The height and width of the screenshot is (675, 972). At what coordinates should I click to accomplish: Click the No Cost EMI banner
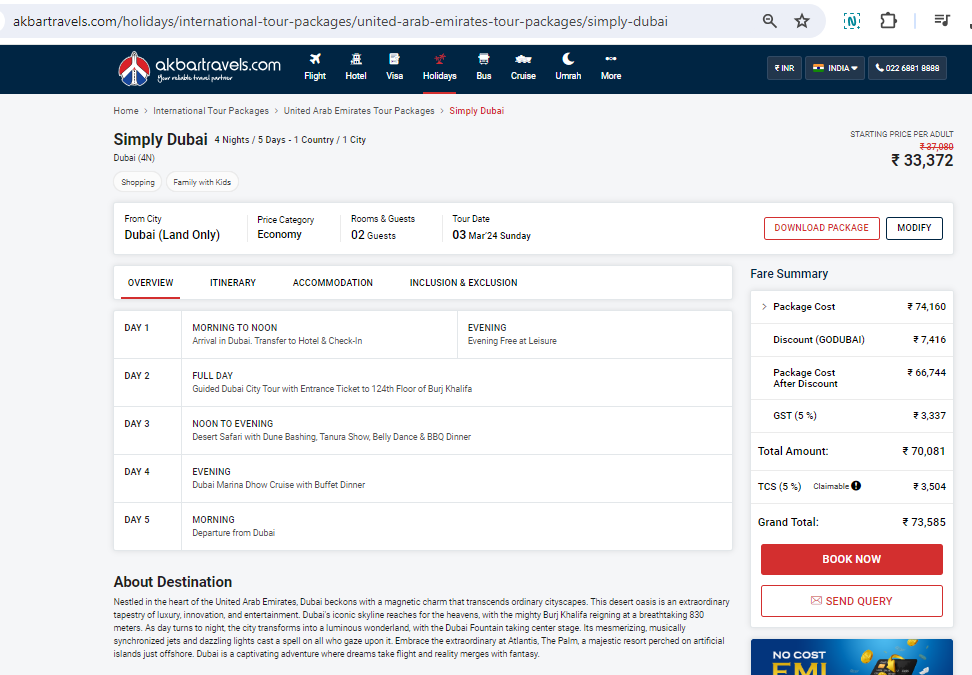coord(852,657)
